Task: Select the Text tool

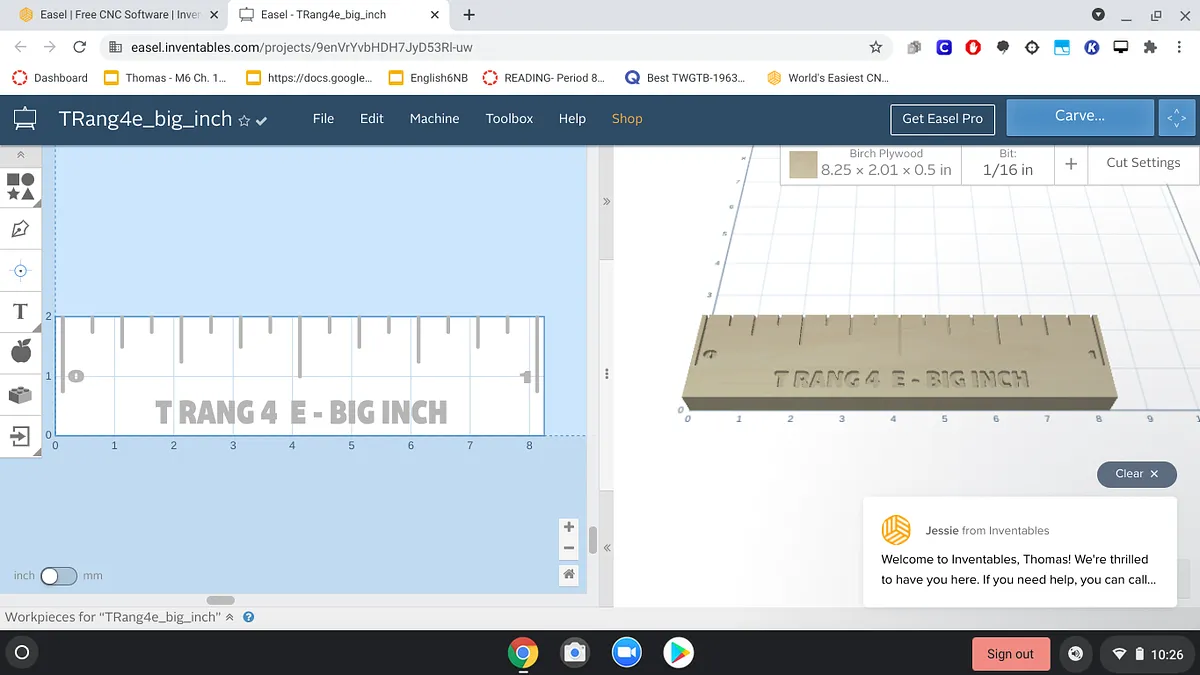Action: pos(20,311)
